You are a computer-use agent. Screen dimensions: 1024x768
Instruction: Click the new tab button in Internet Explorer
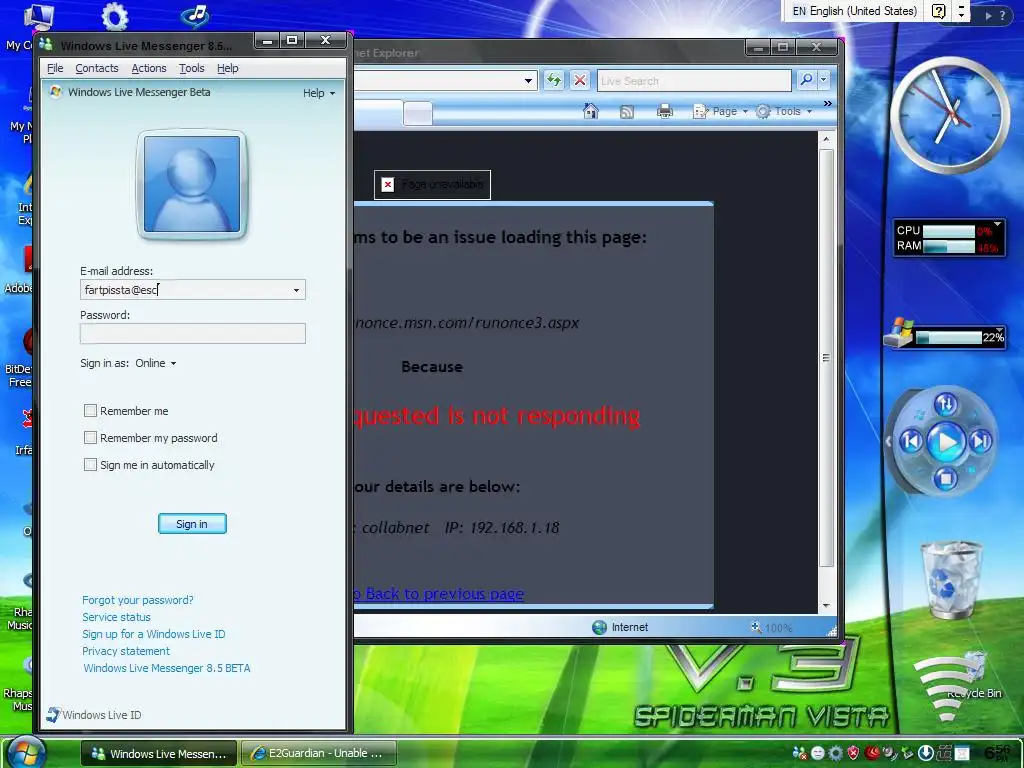coord(418,114)
